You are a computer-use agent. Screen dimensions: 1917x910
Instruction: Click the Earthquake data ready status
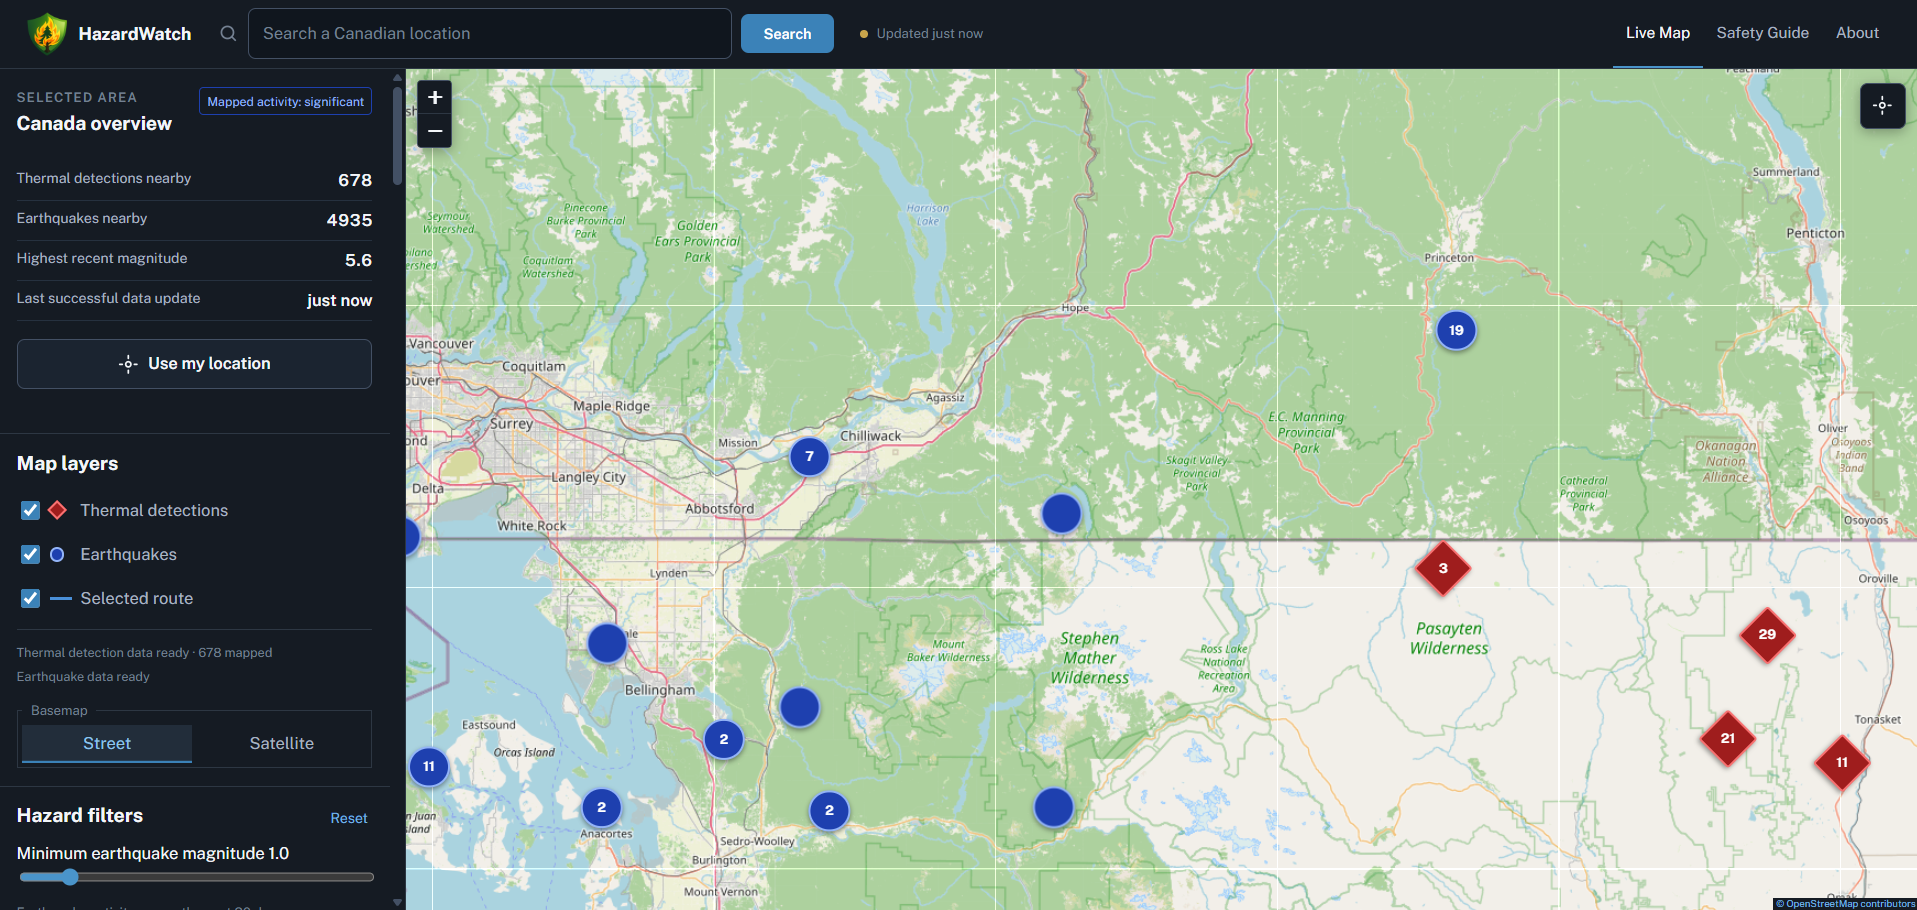pos(83,677)
